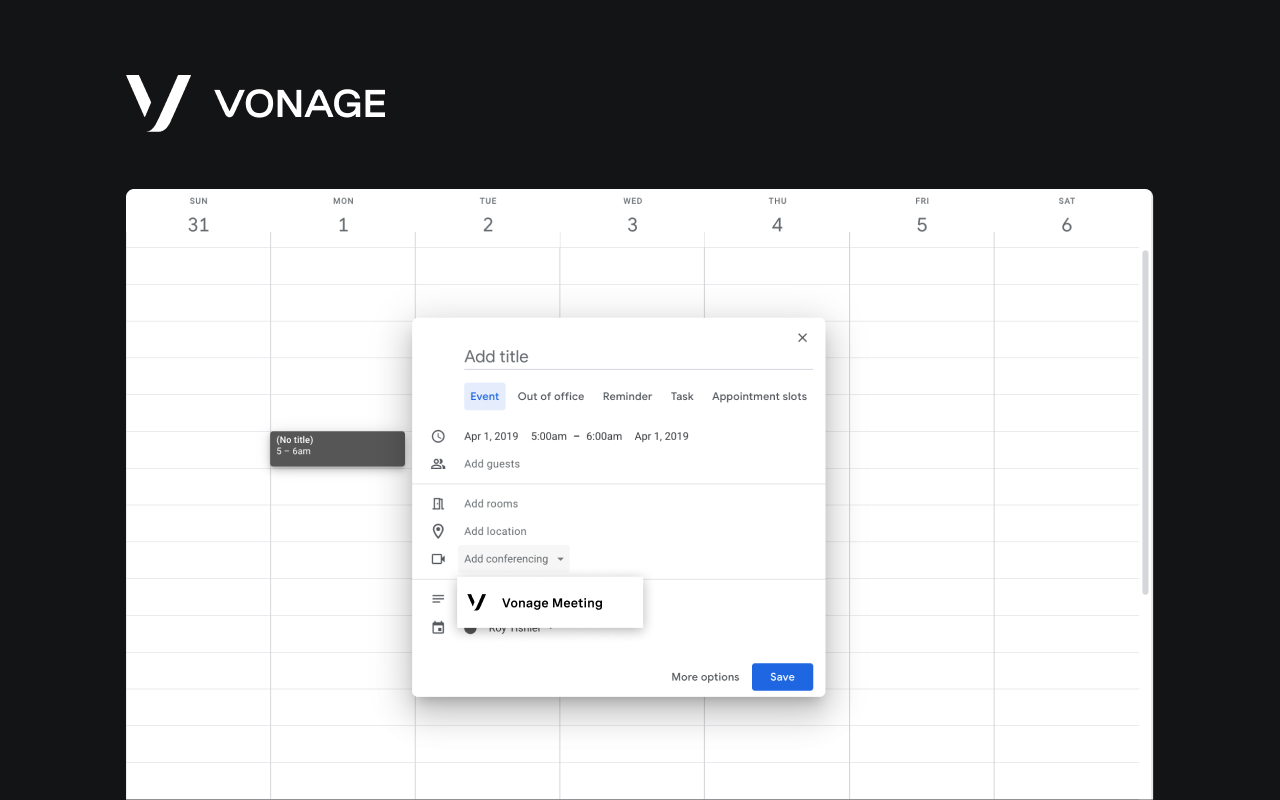Viewport: 1280px width, 800px height.
Task: Change the 6:00am end time
Action: point(604,436)
